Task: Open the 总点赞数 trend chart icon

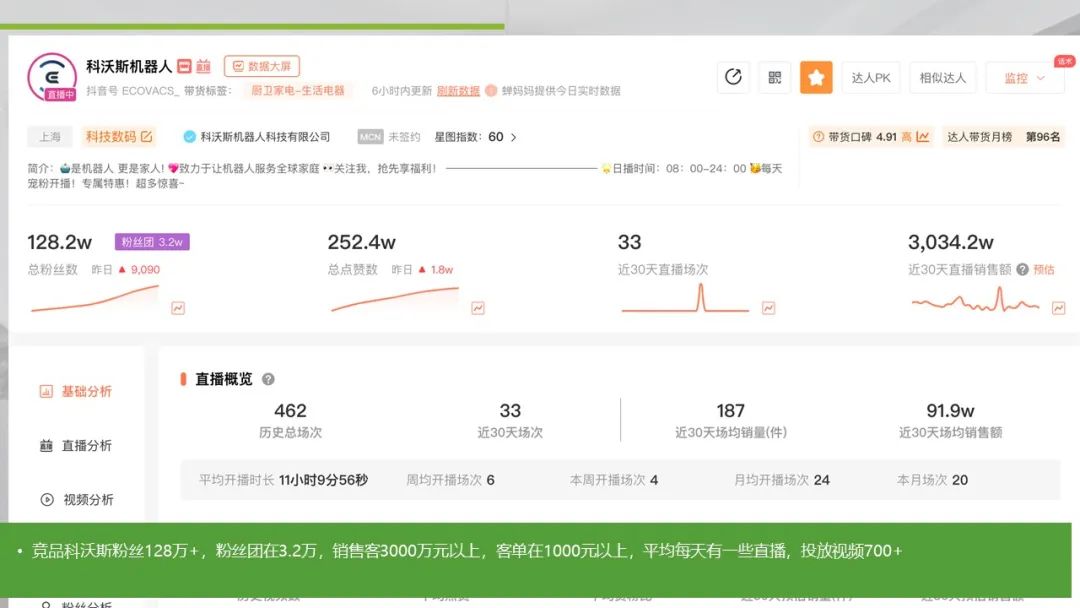Action: coord(478,308)
